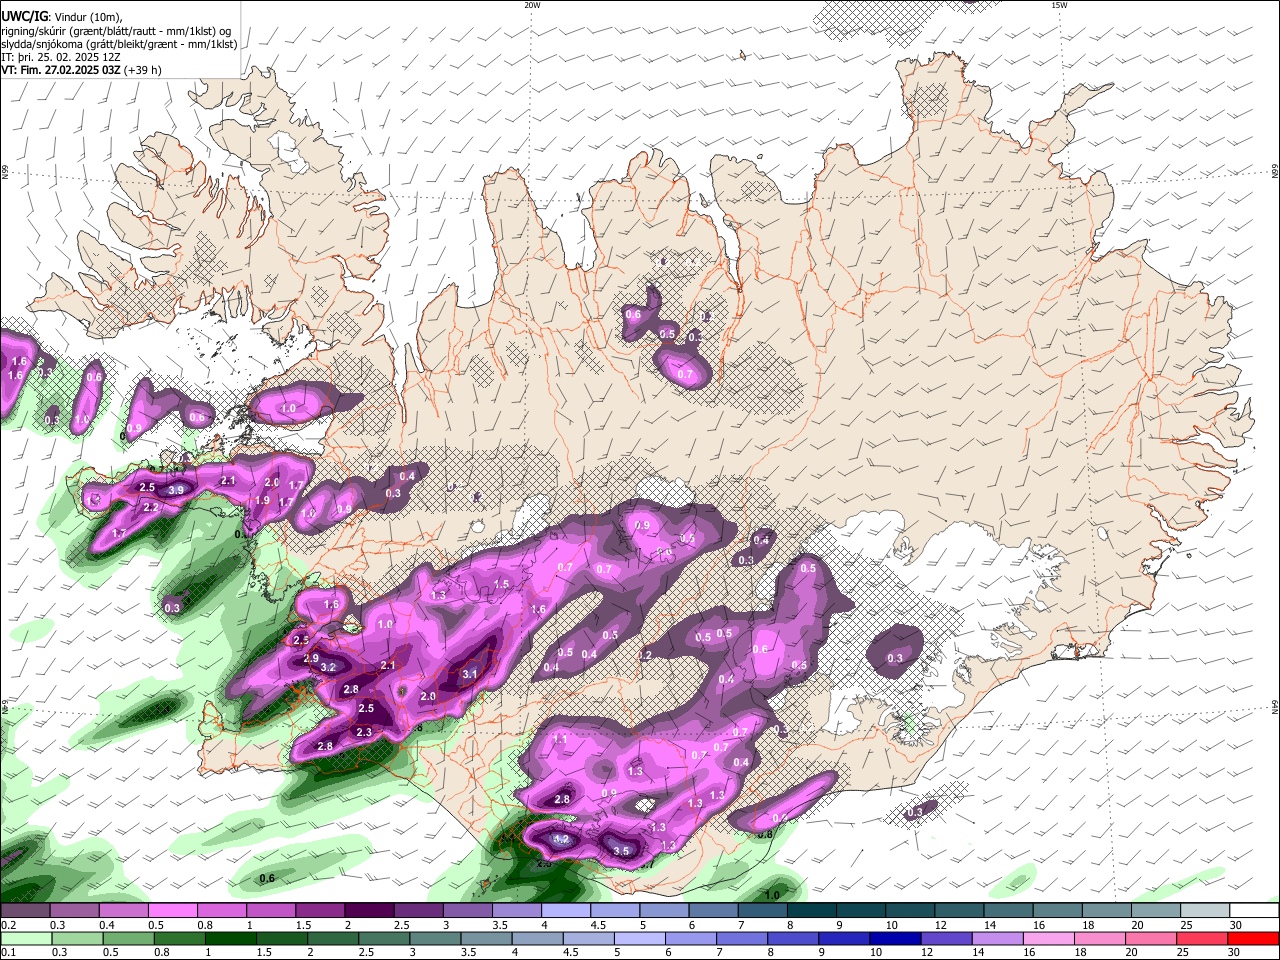Click the '0.1' label on the rain legend
This screenshot has width=1280, height=960.
(x=6, y=952)
